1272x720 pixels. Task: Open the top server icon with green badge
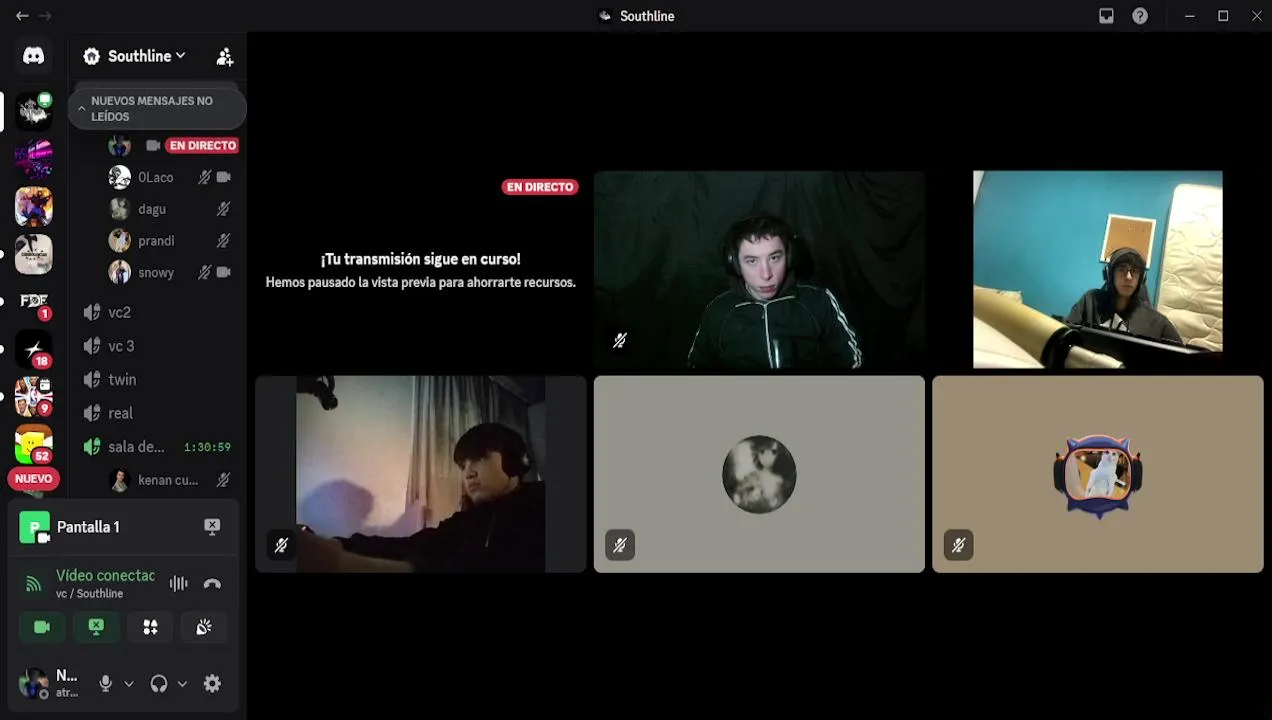34,111
